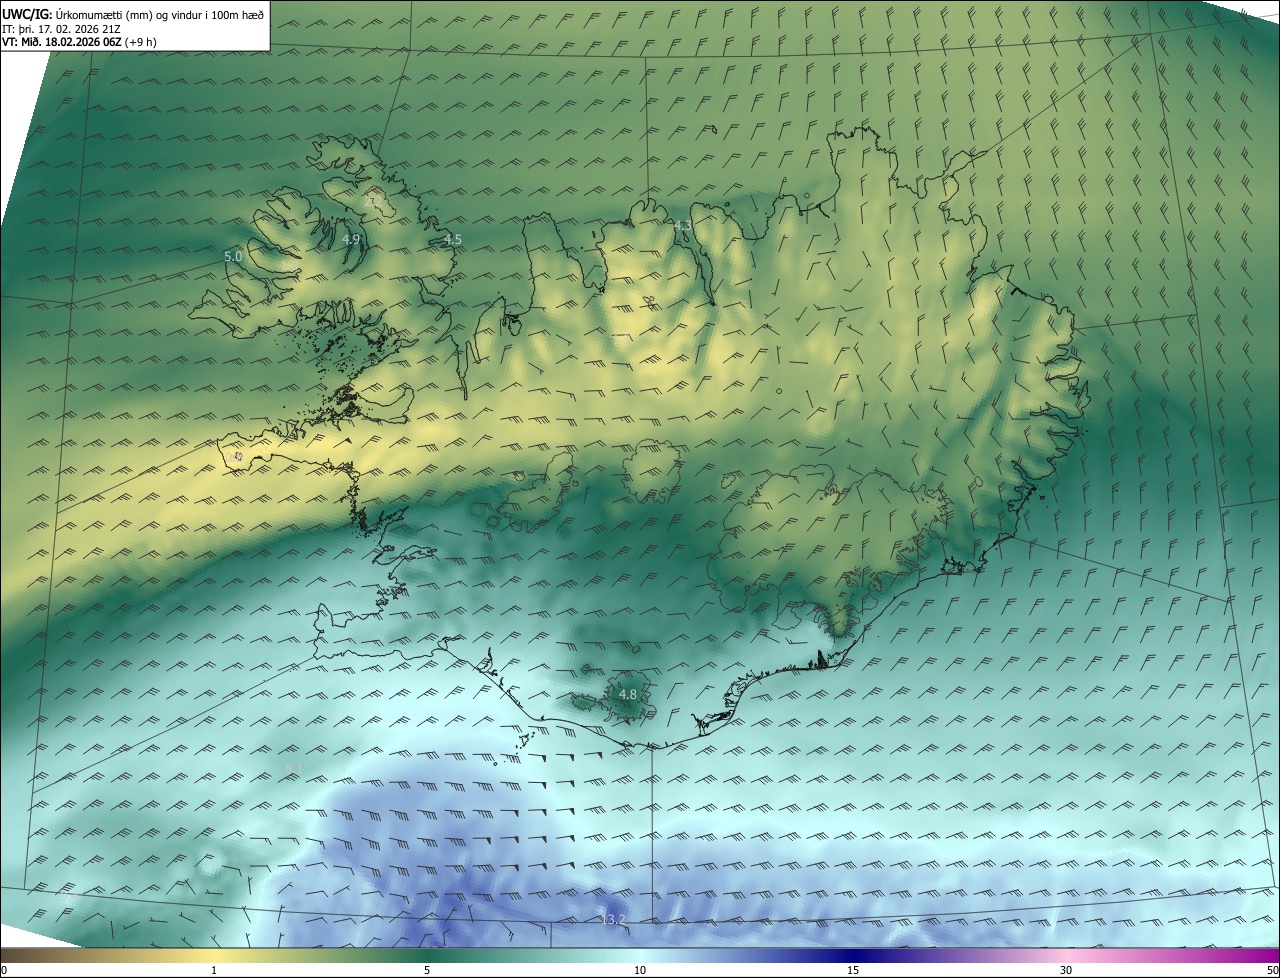Click the 5.0 value label on the map

[233, 257]
